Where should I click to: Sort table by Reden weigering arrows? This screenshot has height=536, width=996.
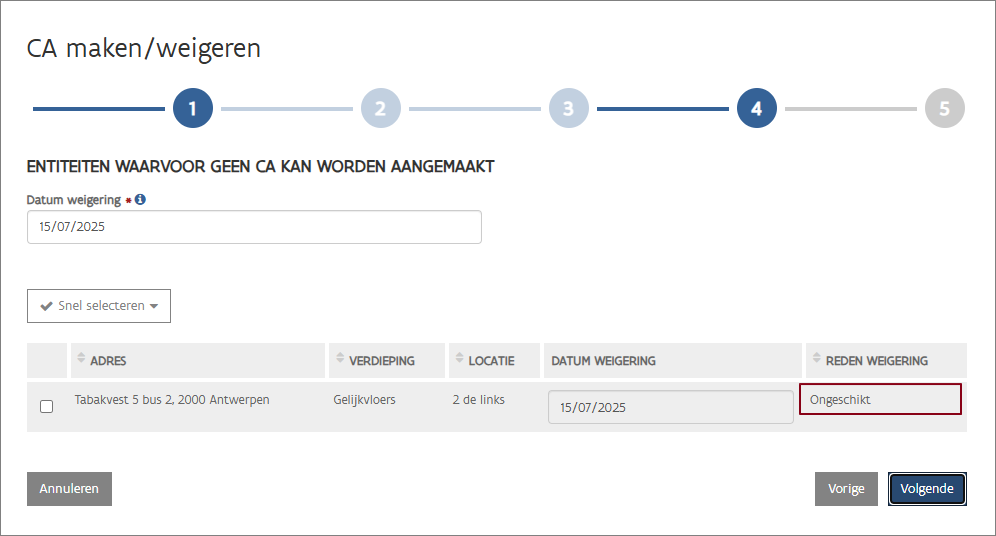tap(816, 360)
